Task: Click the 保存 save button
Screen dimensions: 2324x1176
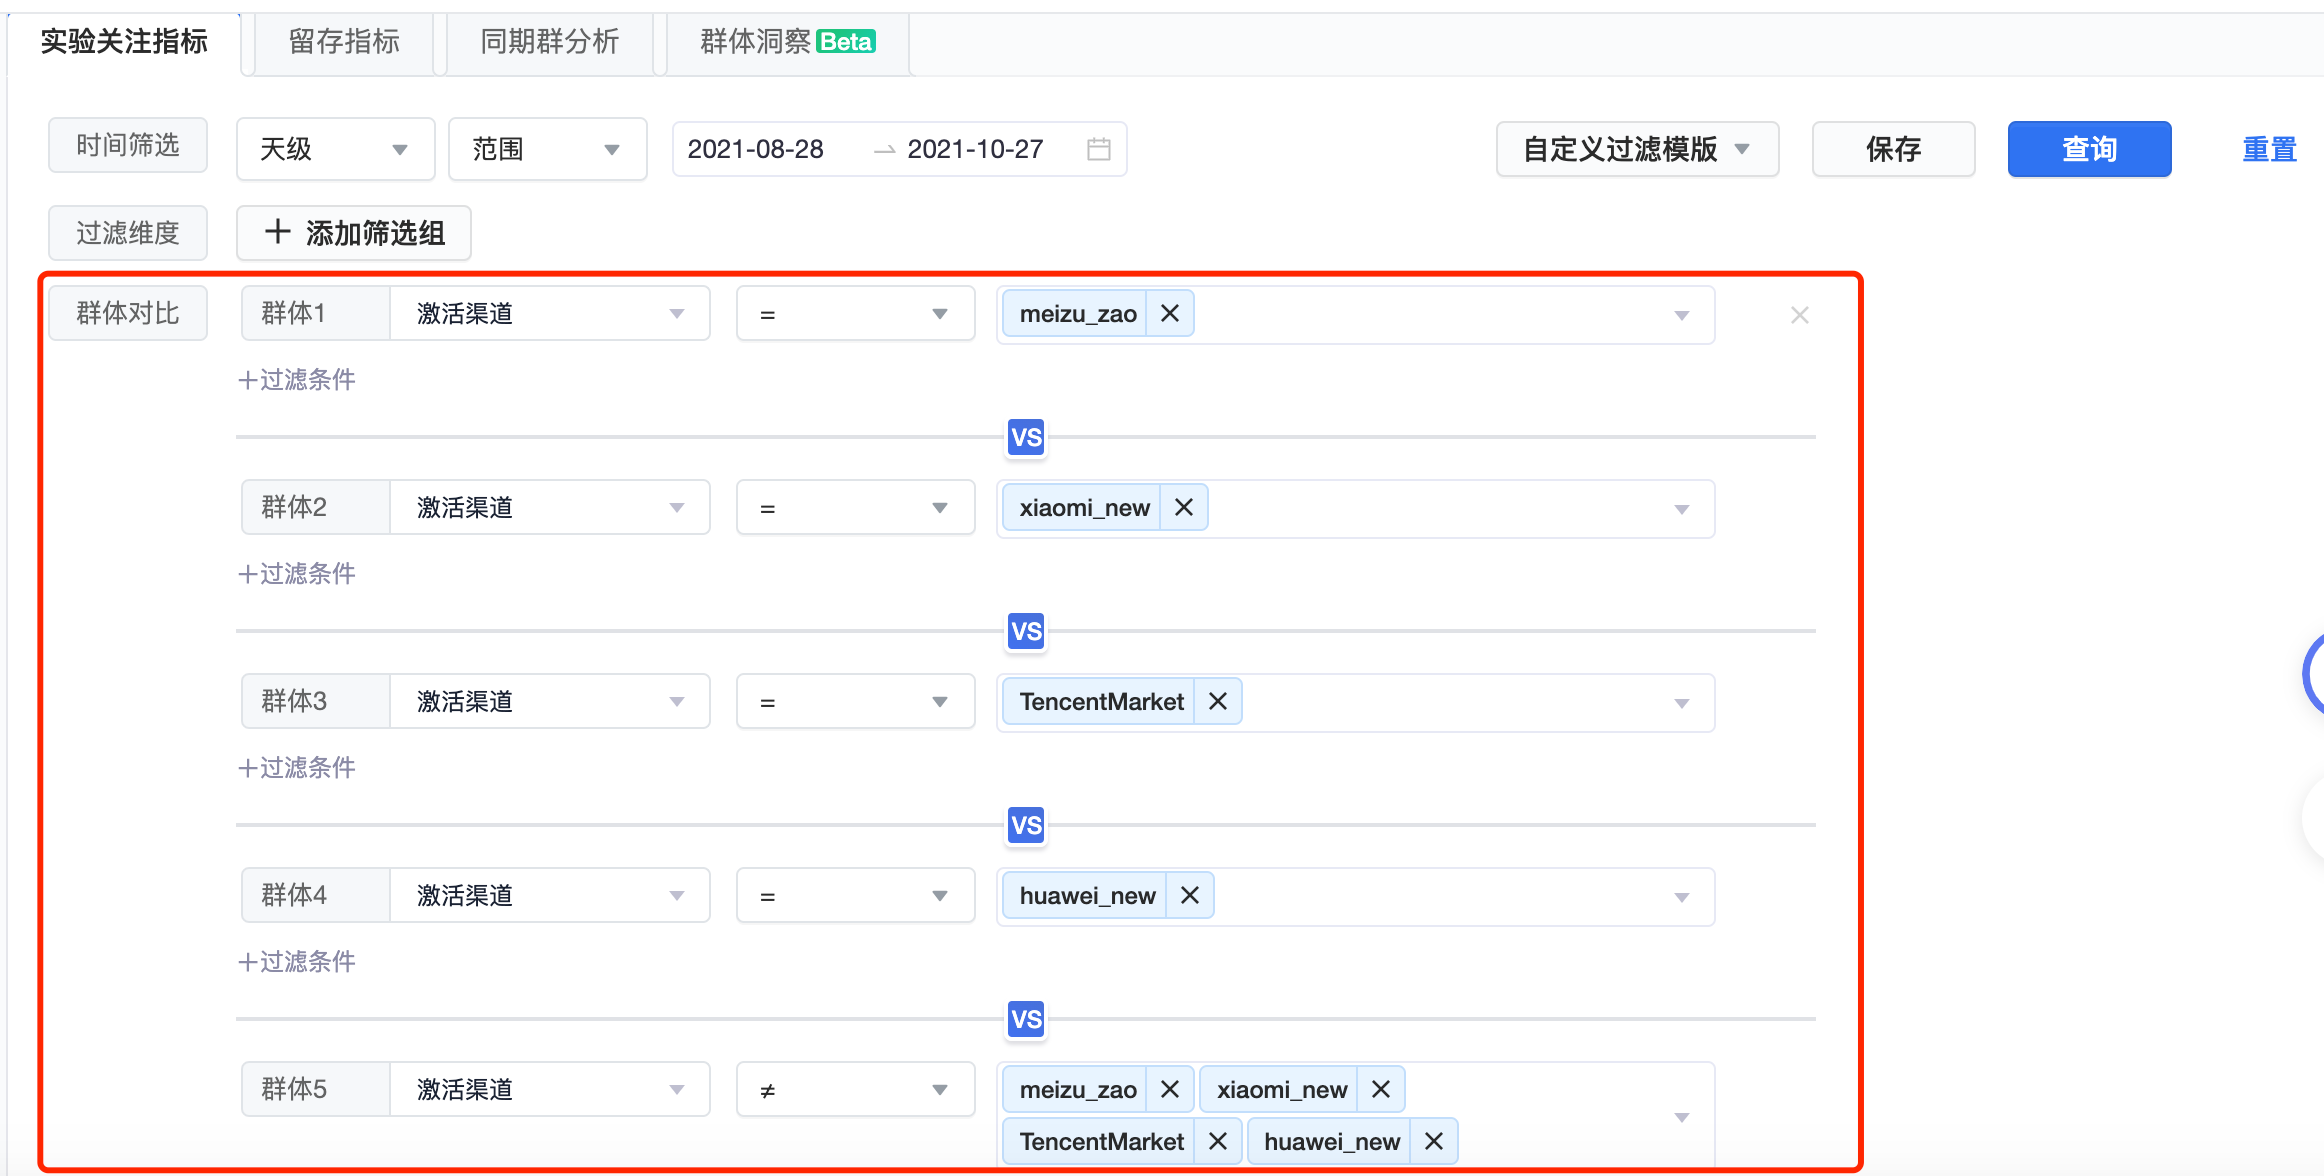Action: (x=1894, y=149)
